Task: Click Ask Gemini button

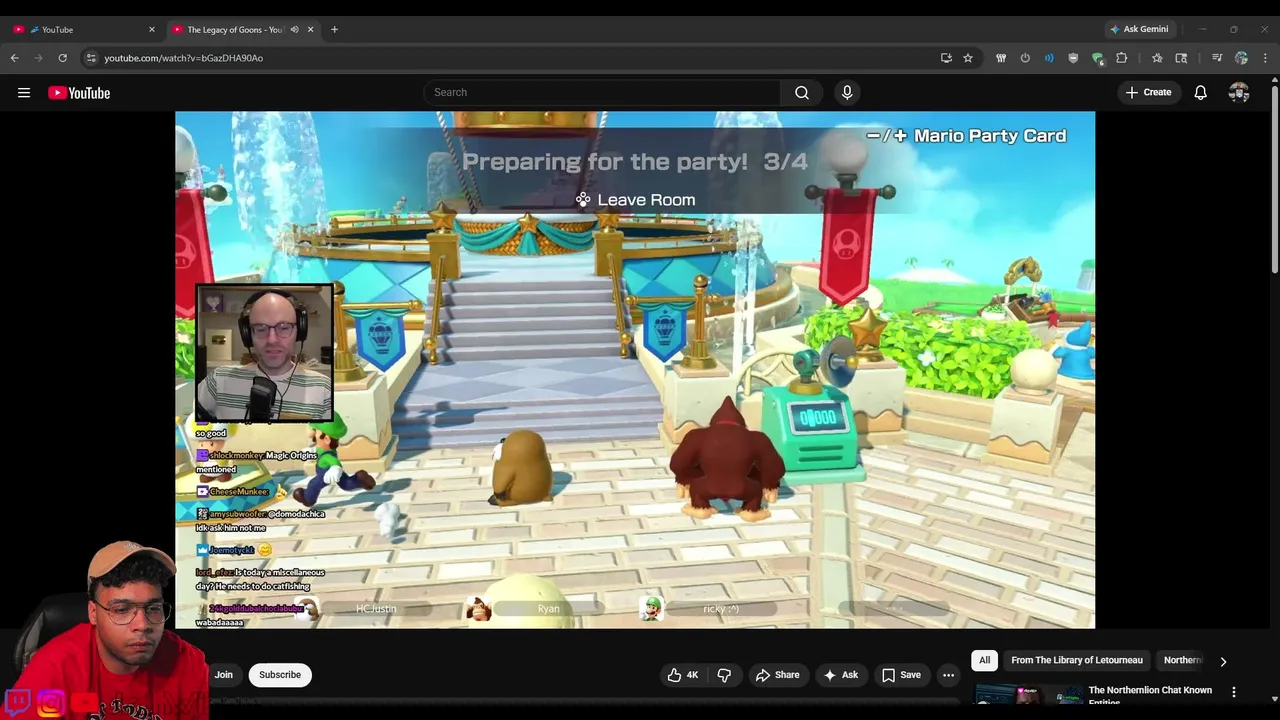Action: point(1140,30)
